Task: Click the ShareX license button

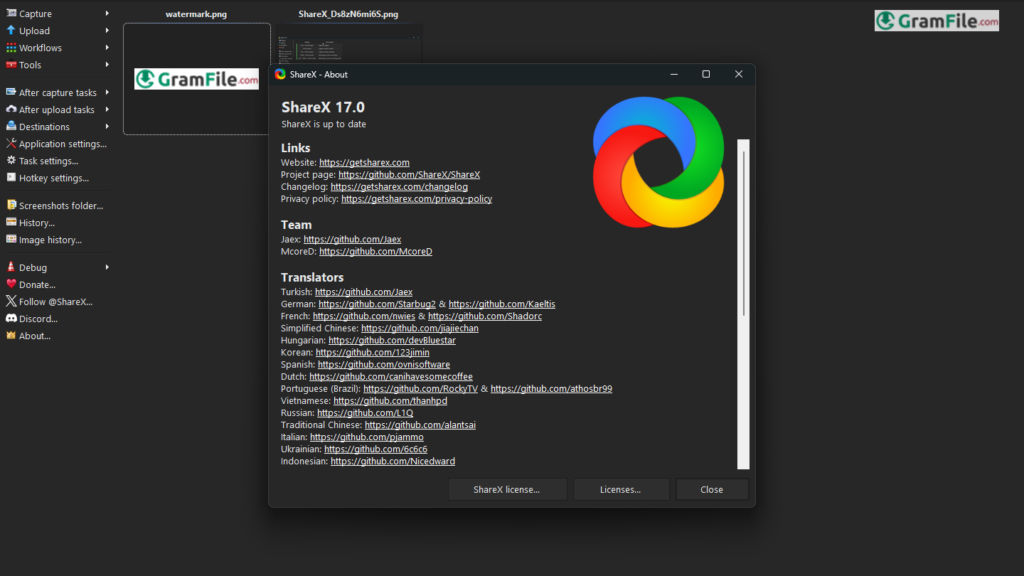Action: coord(507,489)
